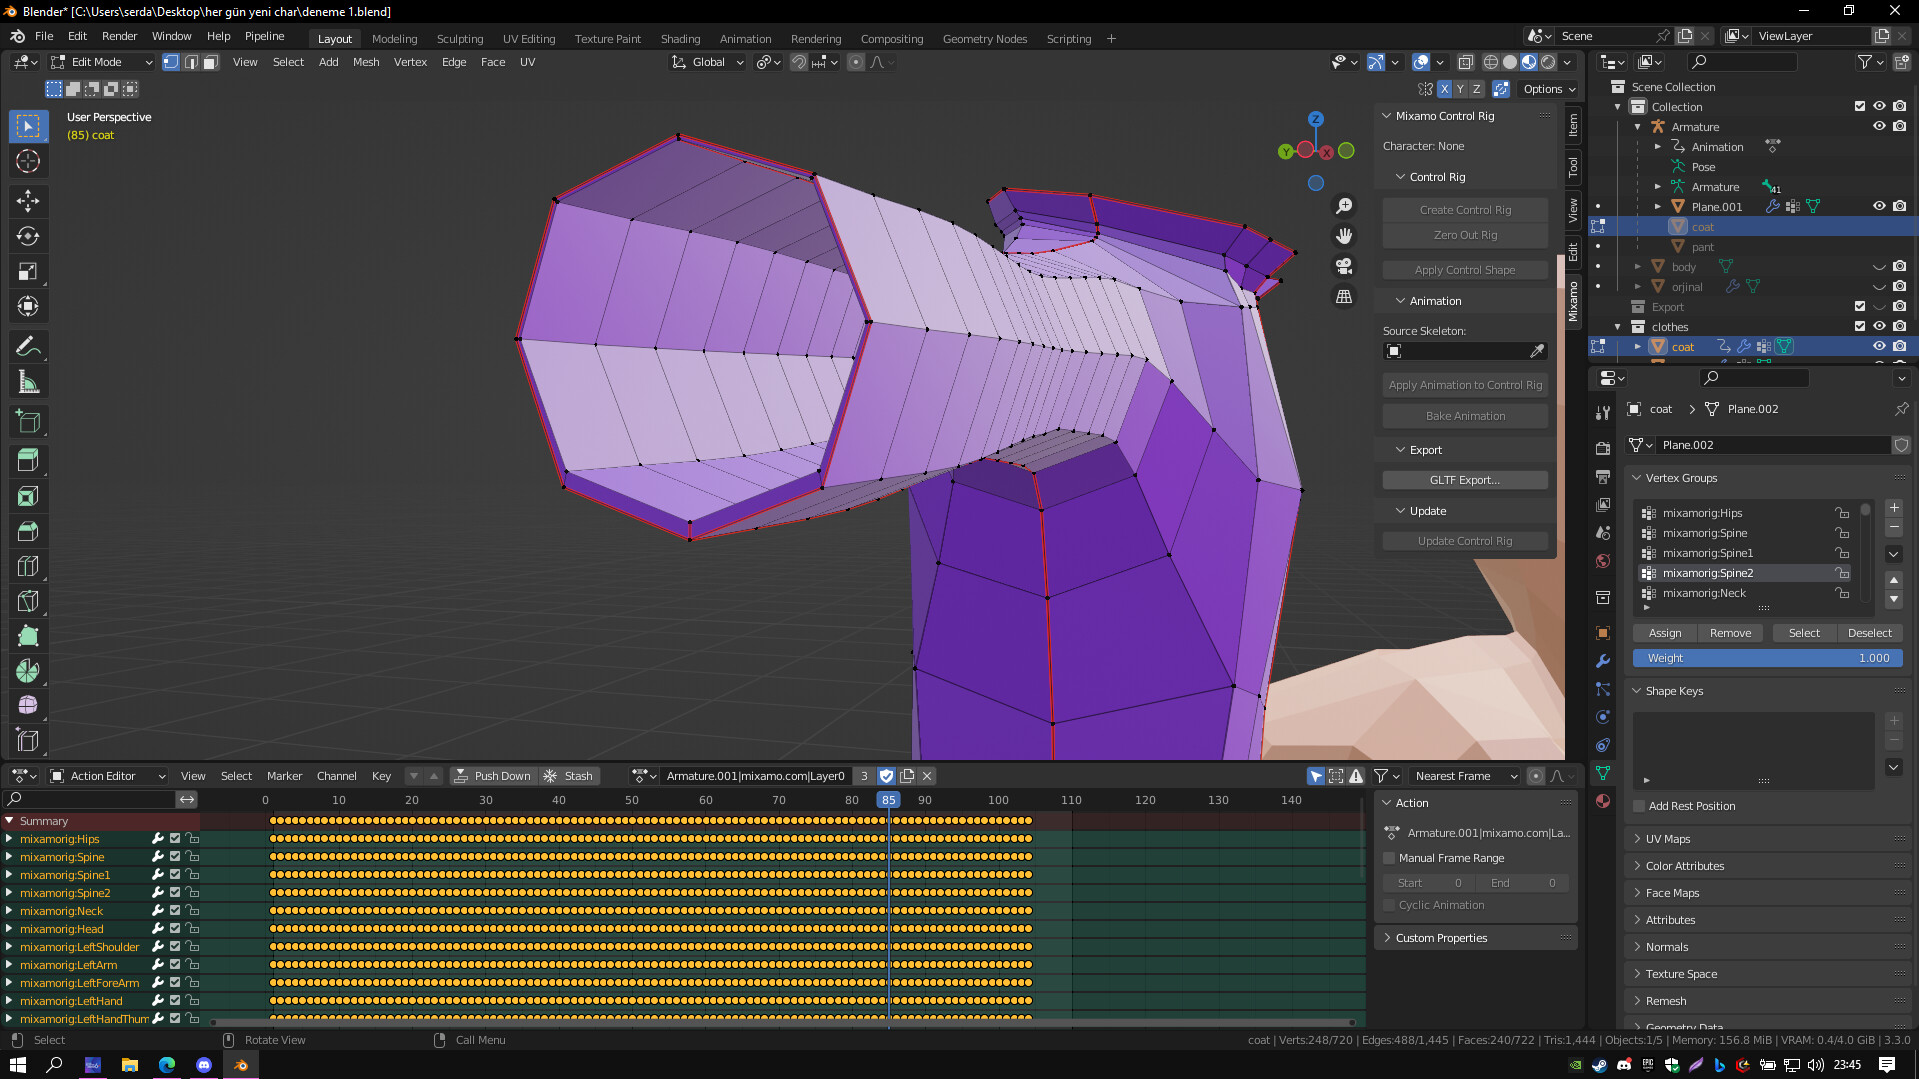Open the Edit Mode dropdown
Viewport: 1919px width, 1079px height.
(x=102, y=62)
